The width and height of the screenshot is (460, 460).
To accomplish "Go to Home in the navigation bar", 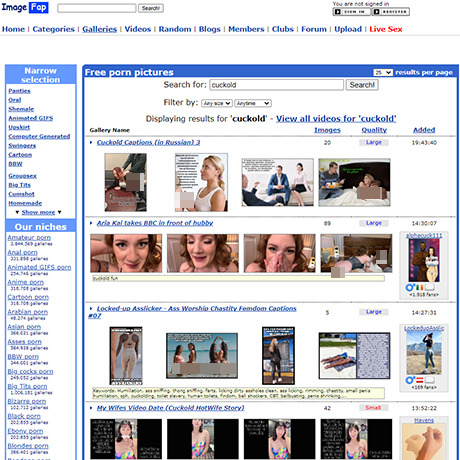I will 13,29.
